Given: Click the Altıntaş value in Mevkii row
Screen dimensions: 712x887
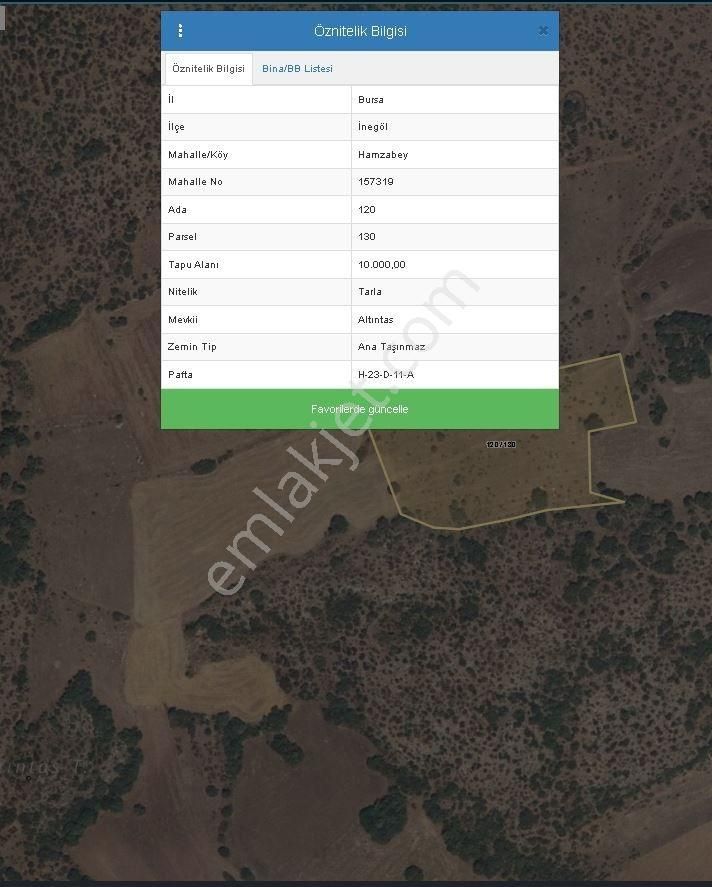Looking at the screenshot, I should (376, 320).
